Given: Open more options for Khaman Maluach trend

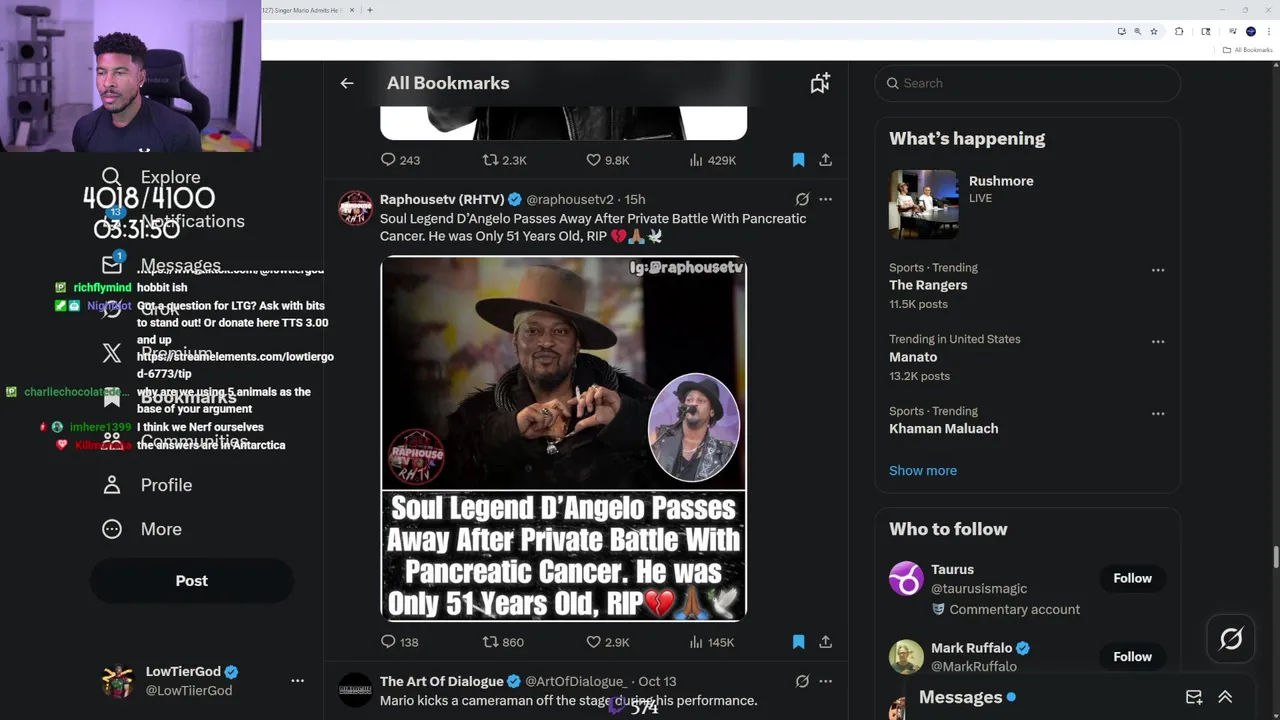Looking at the screenshot, I should click(1157, 413).
